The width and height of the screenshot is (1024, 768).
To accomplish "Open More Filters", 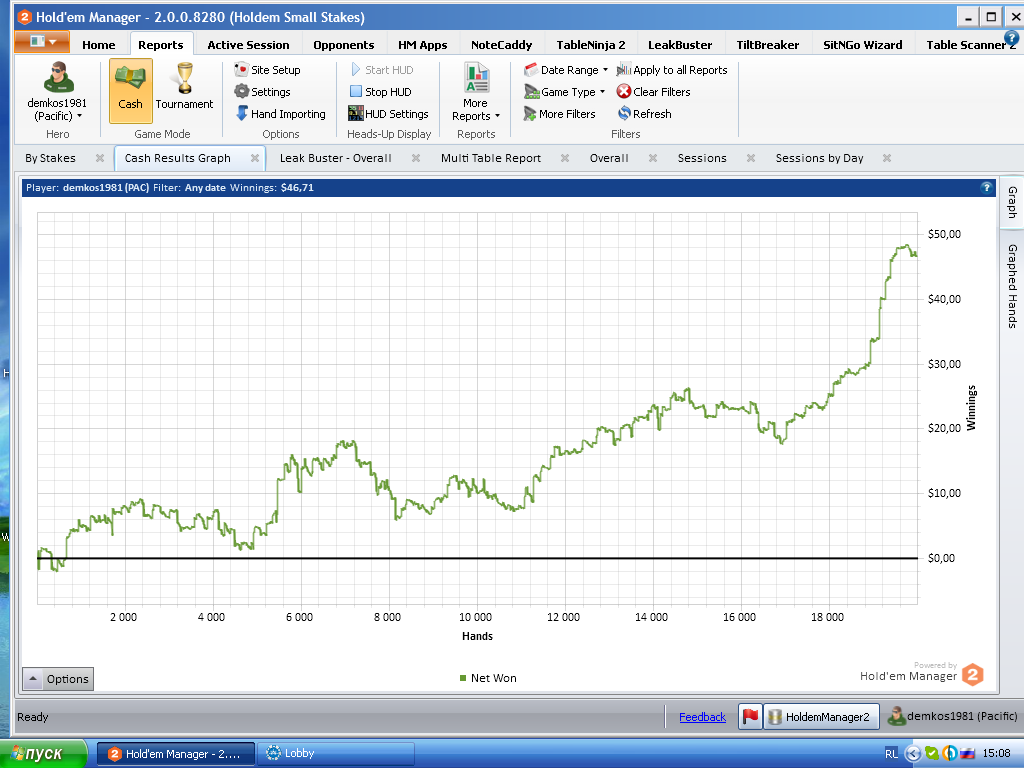I will point(559,114).
